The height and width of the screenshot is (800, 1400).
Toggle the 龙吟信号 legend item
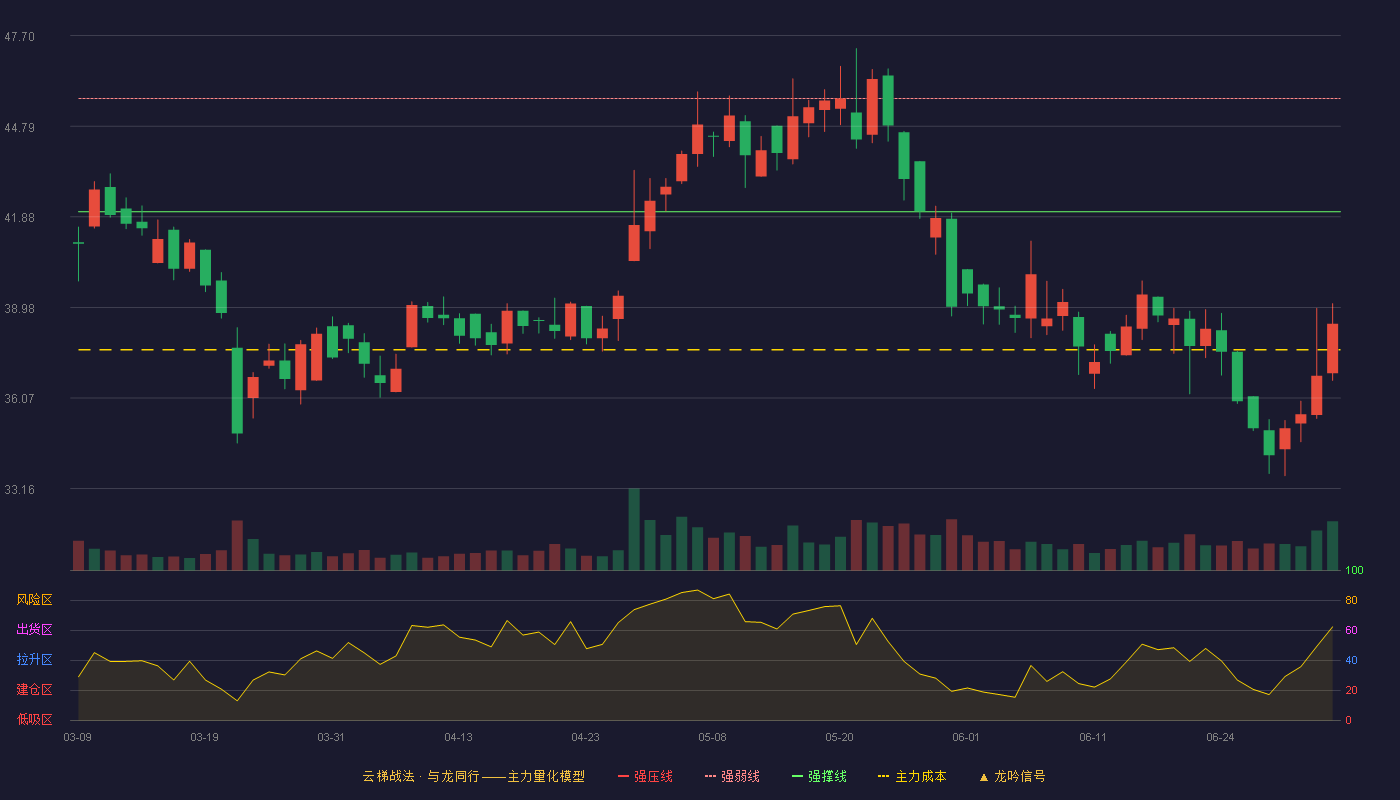pos(1012,776)
